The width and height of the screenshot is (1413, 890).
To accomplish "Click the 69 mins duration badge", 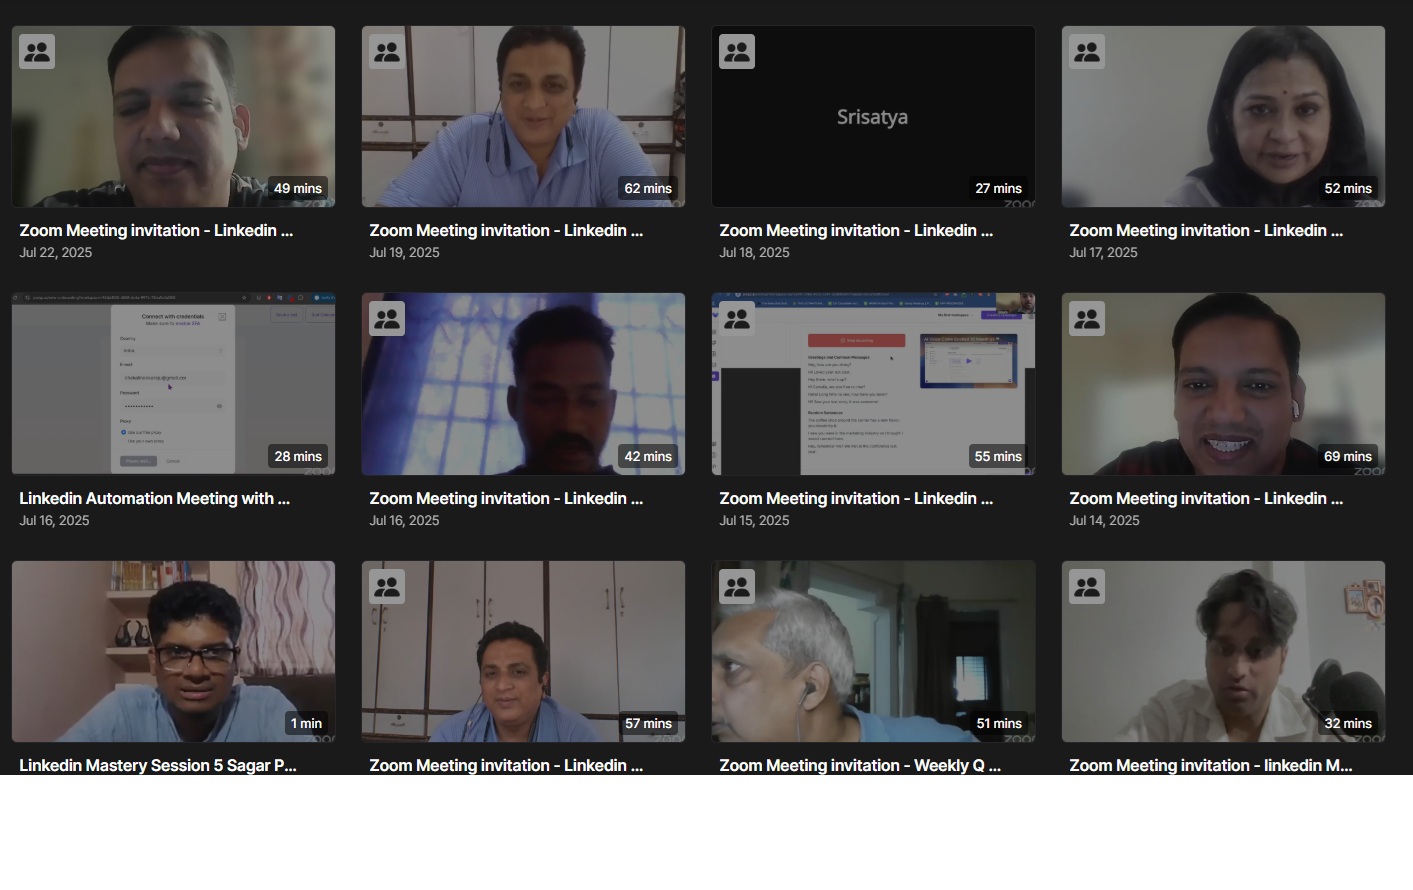I will point(1347,456).
